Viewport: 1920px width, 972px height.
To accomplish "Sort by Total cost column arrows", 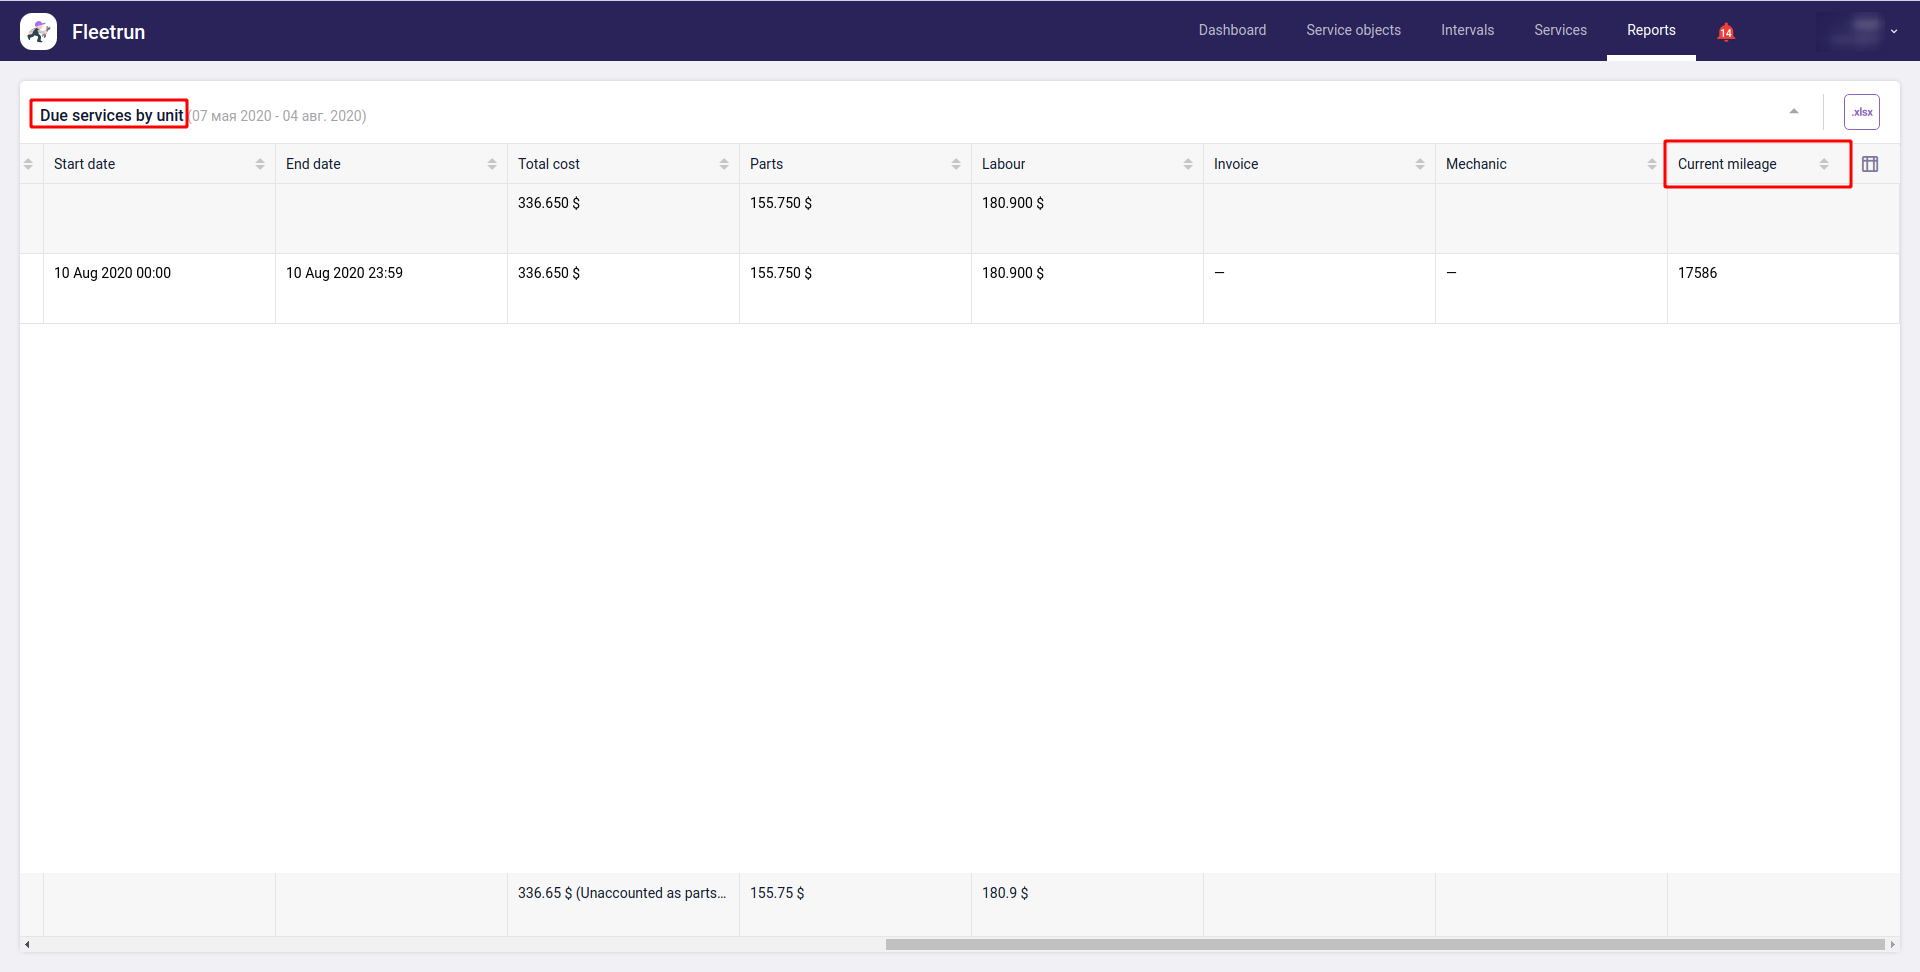I will click(x=724, y=164).
